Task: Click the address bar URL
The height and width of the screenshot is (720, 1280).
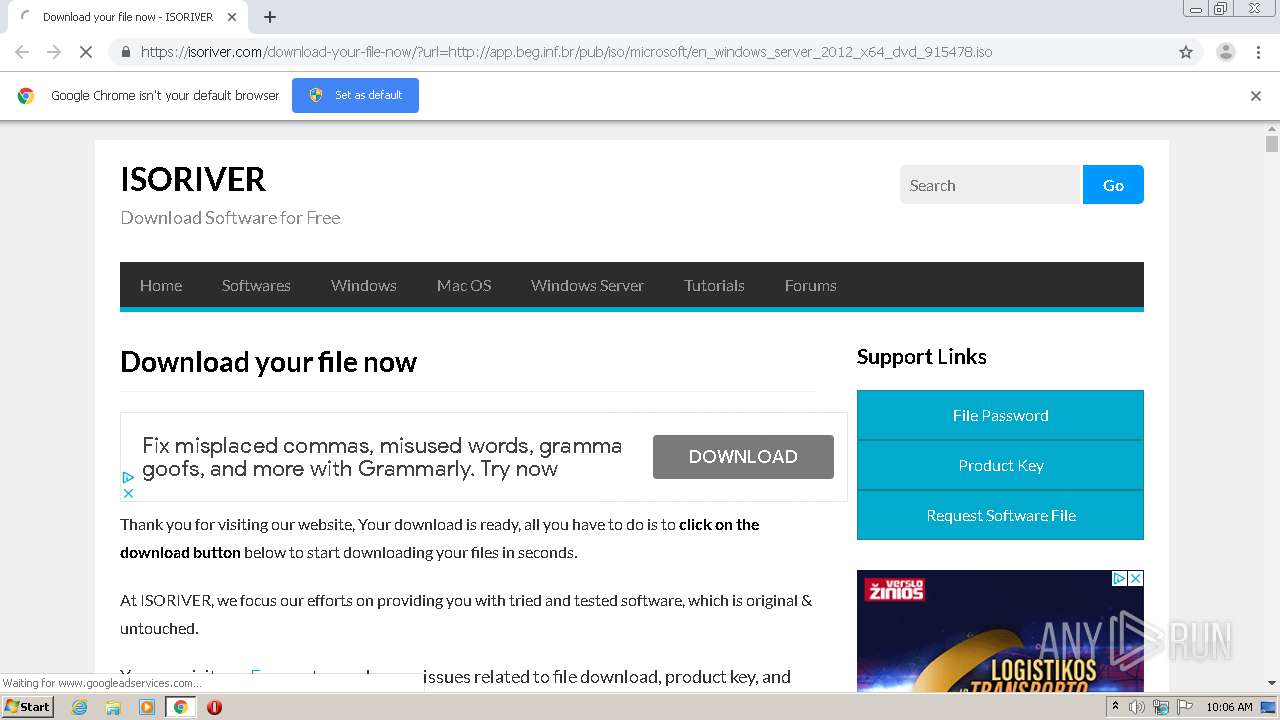Action: pyautogui.click(x=566, y=52)
